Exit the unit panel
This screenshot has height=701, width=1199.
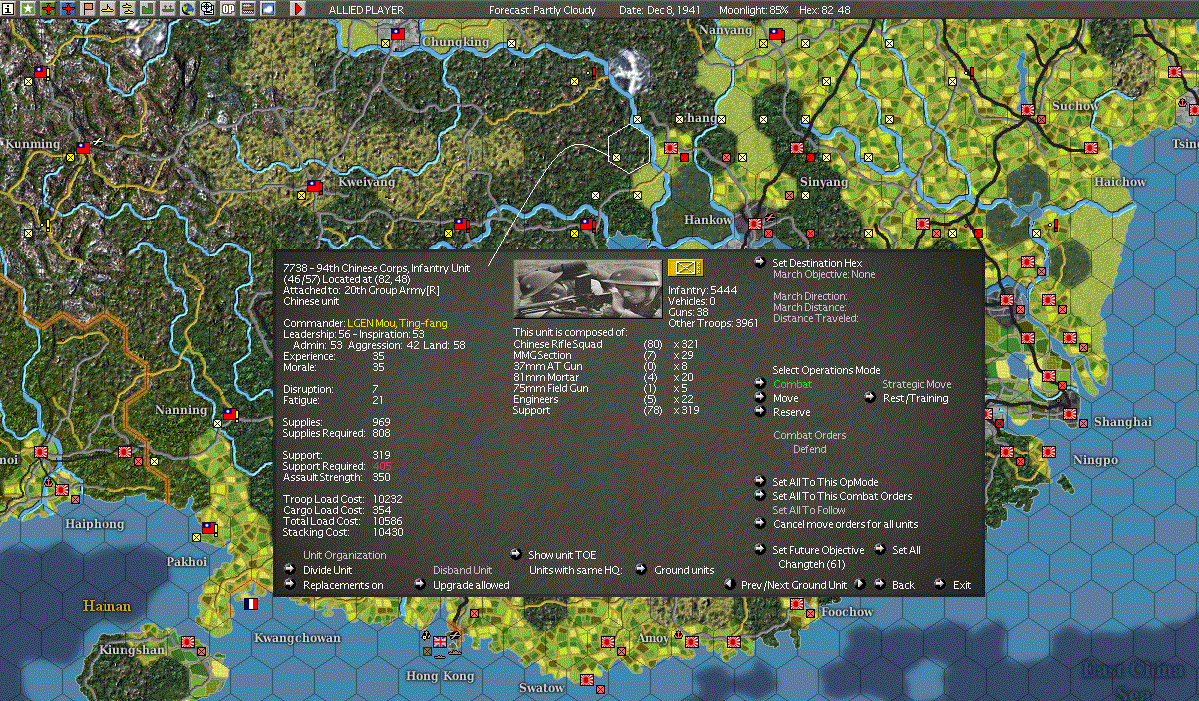(x=962, y=585)
